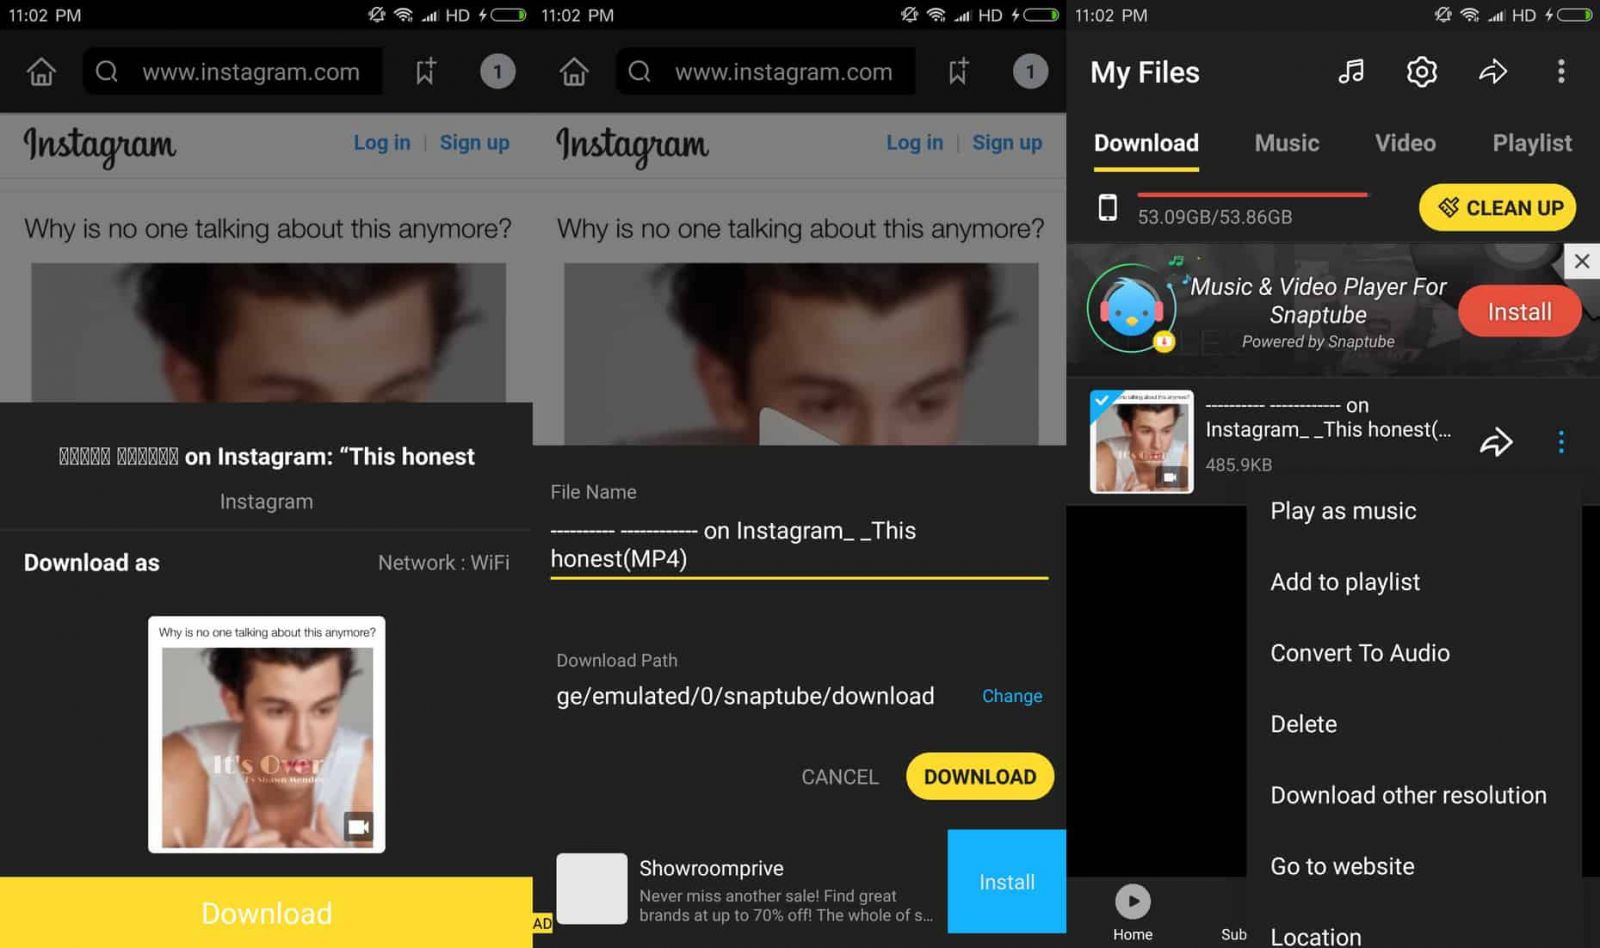Open the three-dot overflow menu in My Files header
Image resolution: width=1600 pixels, height=948 pixels.
point(1561,71)
